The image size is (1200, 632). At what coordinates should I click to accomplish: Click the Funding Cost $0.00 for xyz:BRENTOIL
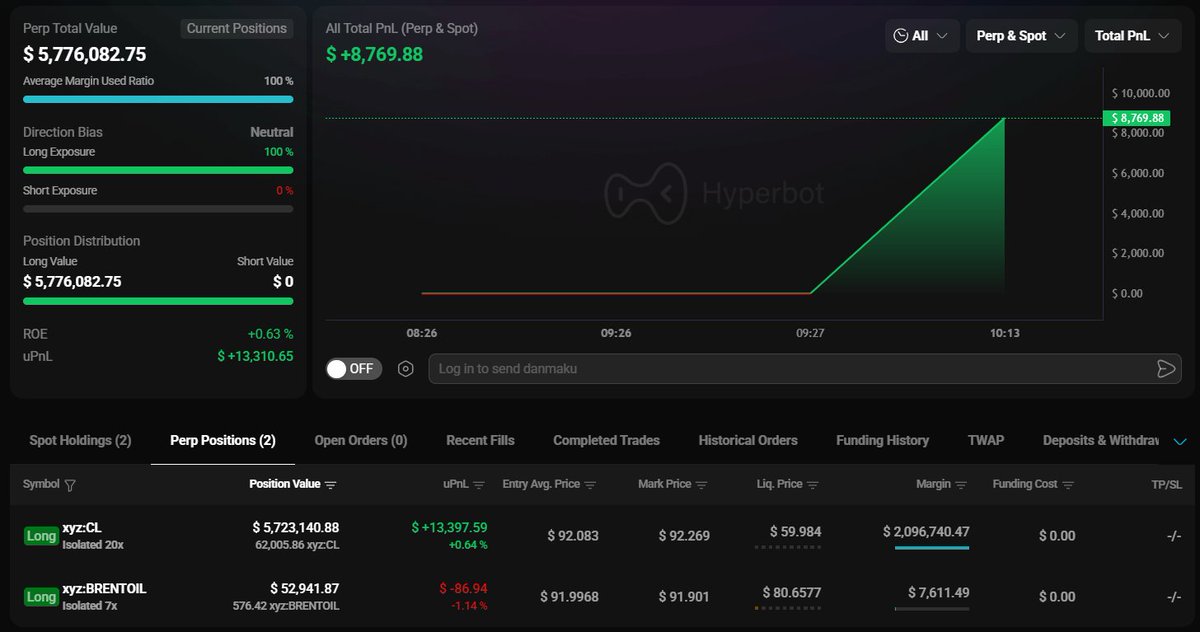tap(1057, 597)
